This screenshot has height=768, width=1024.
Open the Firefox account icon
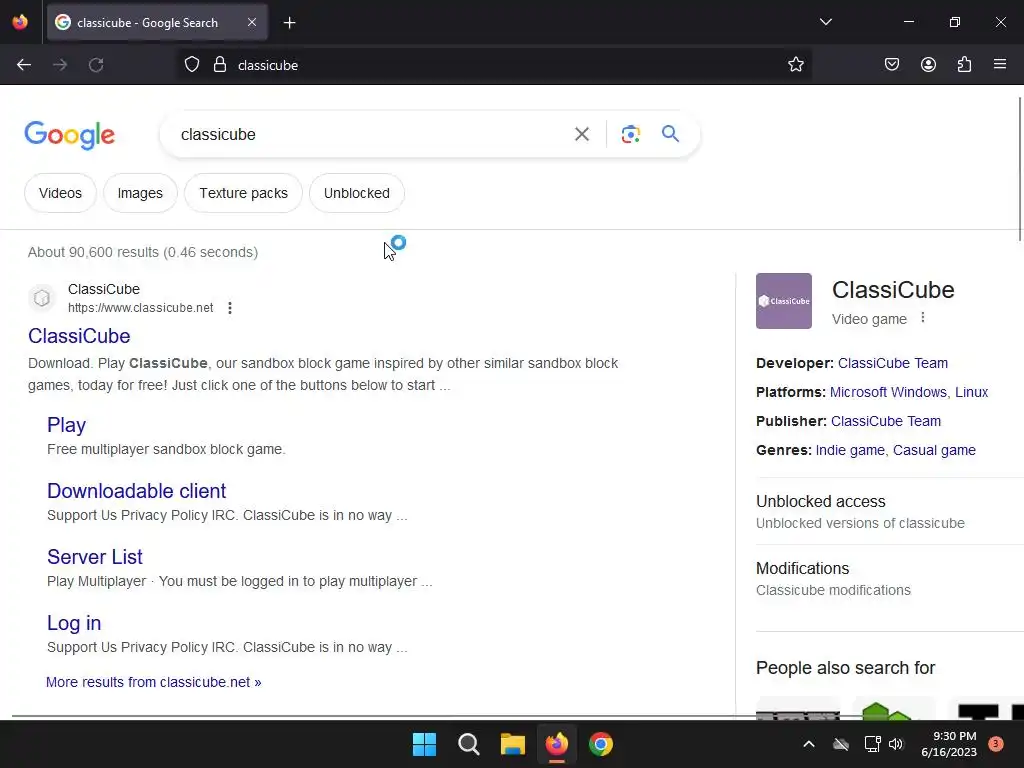[928, 65]
